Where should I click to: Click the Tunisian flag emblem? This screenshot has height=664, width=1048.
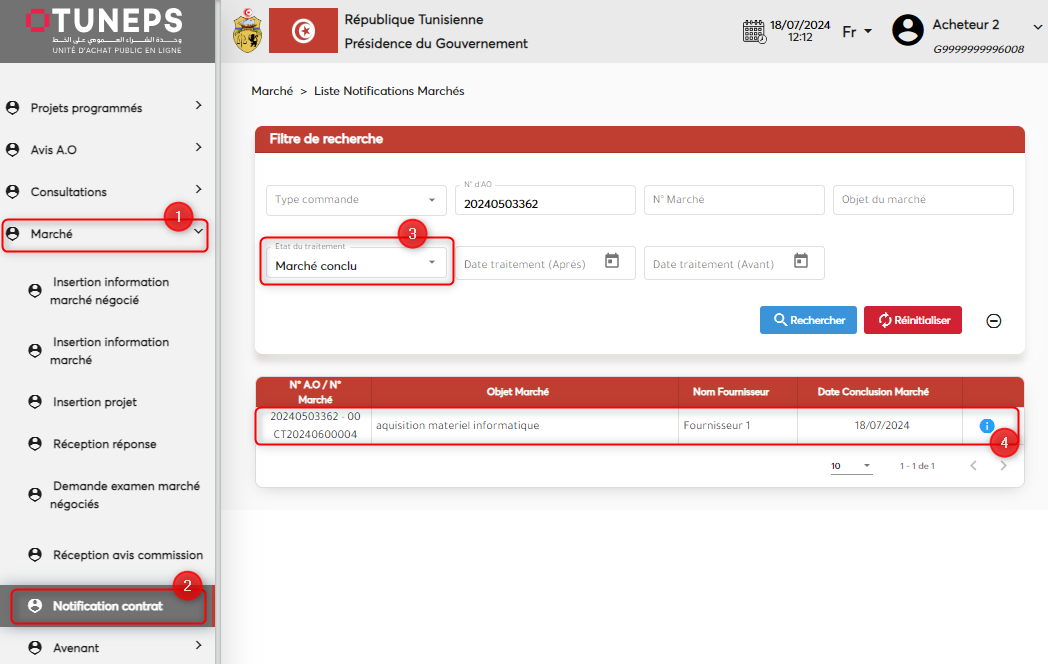[x=303, y=31]
